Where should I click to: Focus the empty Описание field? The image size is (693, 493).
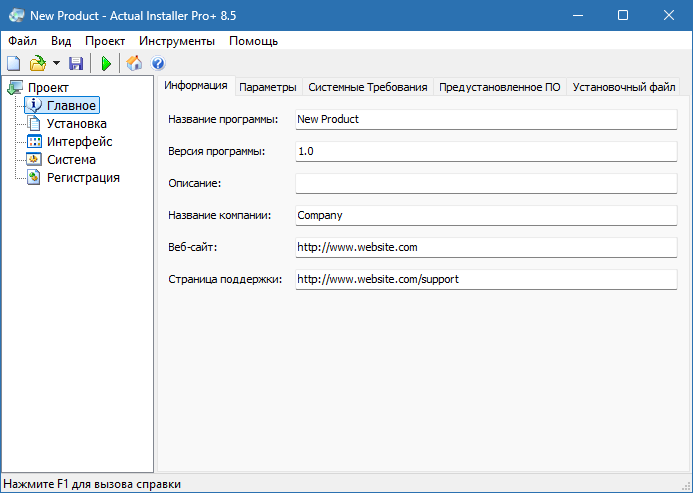point(486,183)
